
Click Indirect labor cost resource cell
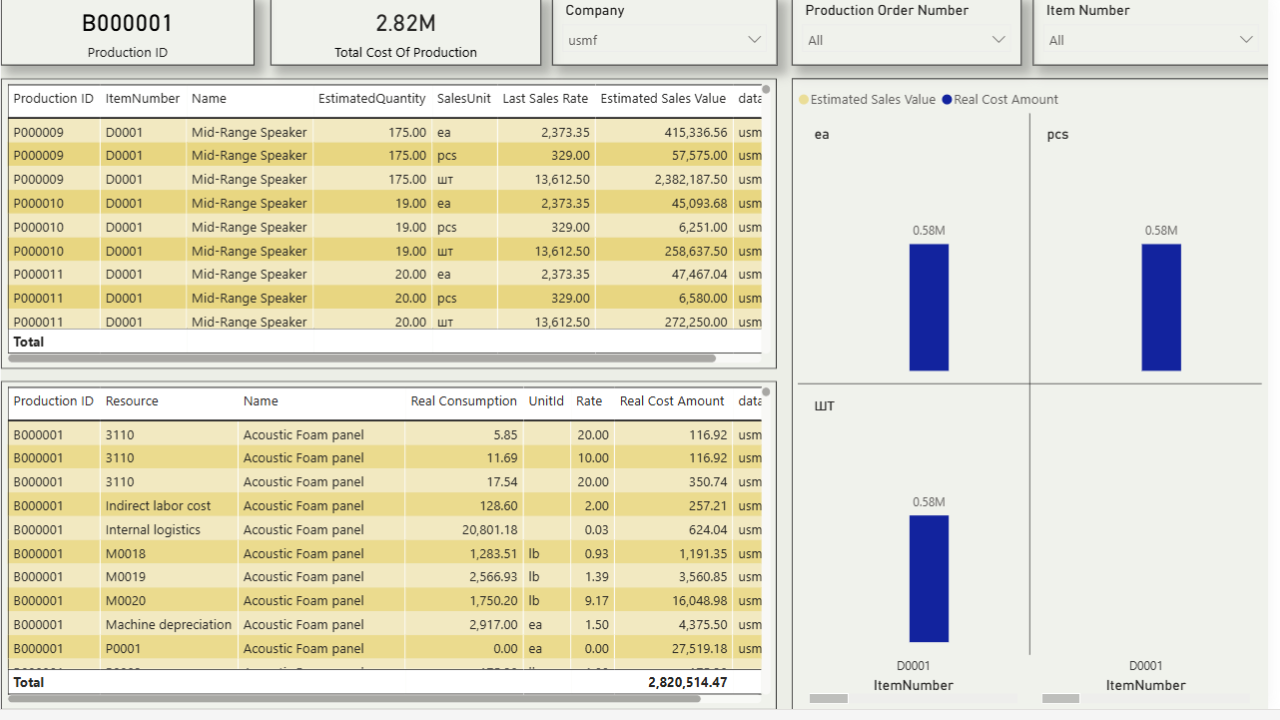pos(158,506)
